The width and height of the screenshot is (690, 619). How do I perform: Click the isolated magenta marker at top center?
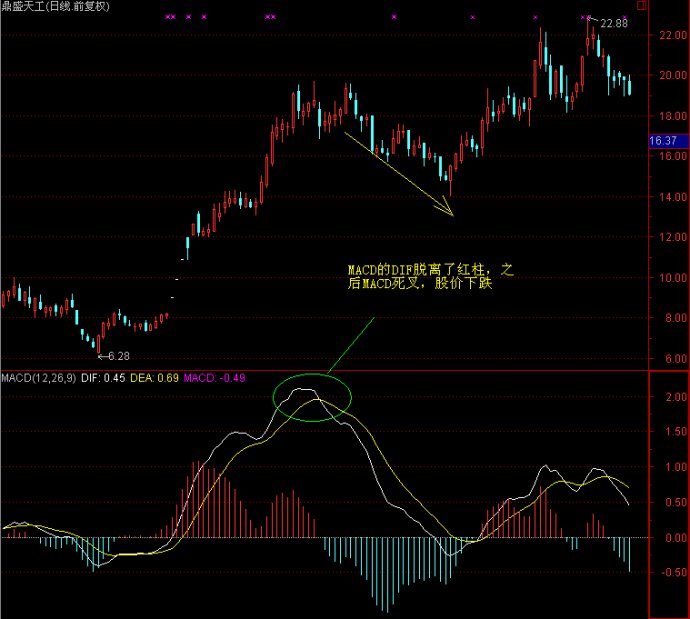coord(394,17)
